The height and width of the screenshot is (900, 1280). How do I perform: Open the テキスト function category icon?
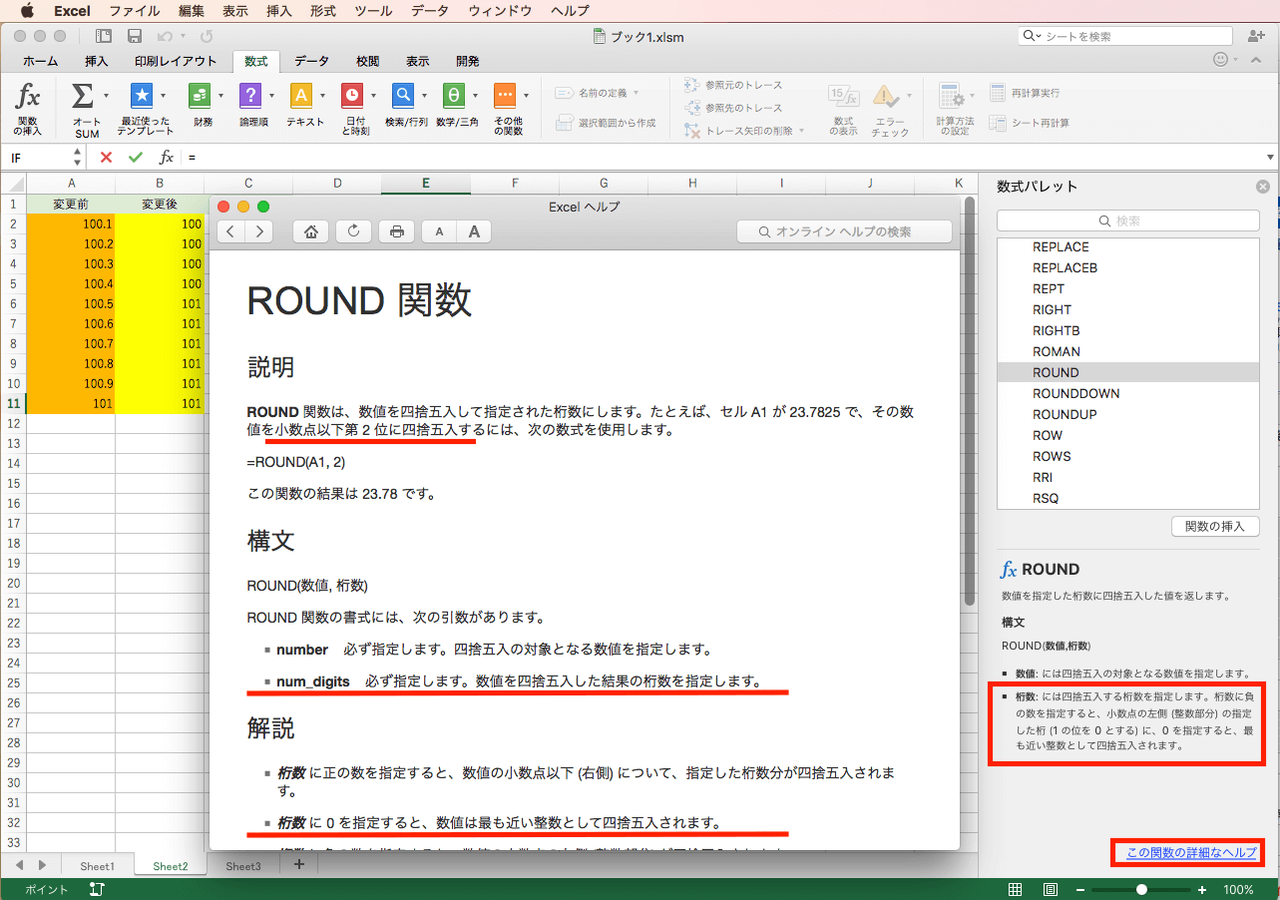coord(301,95)
